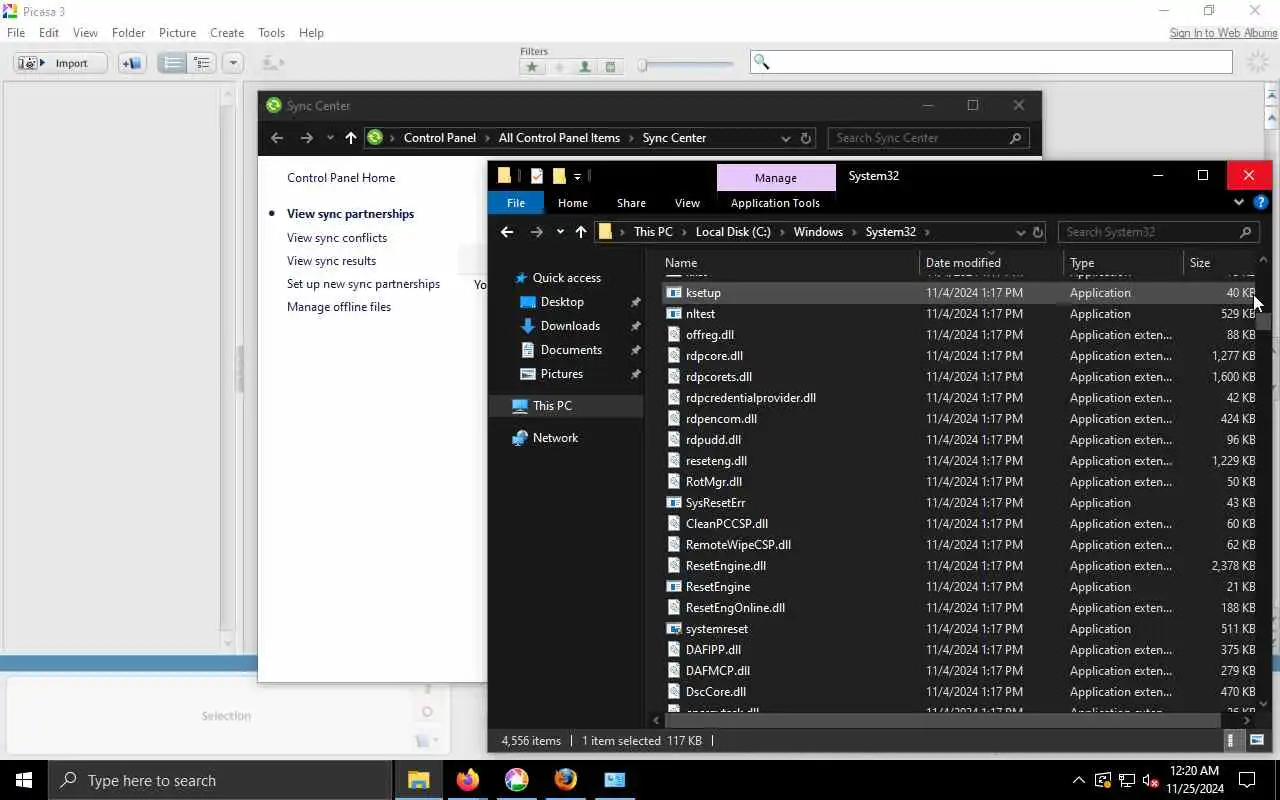Open Picasa folder view options dropdown
The image size is (1280, 800).
(233, 63)
